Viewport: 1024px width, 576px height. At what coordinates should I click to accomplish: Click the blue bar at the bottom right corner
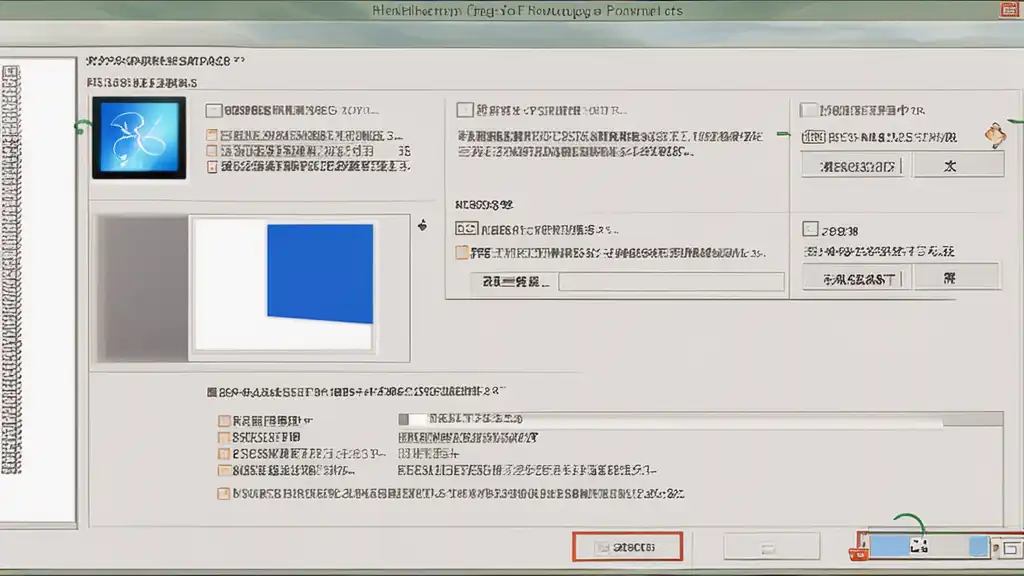[929, 546]
